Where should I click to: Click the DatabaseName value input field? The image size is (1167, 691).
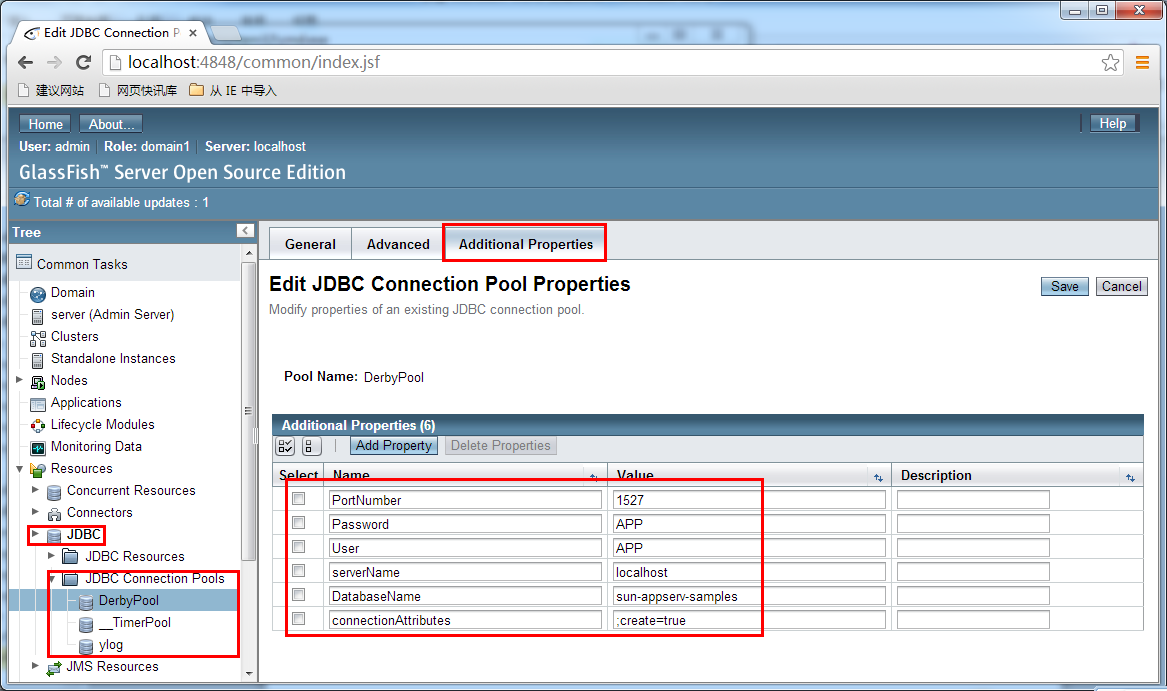coord(749,596)
